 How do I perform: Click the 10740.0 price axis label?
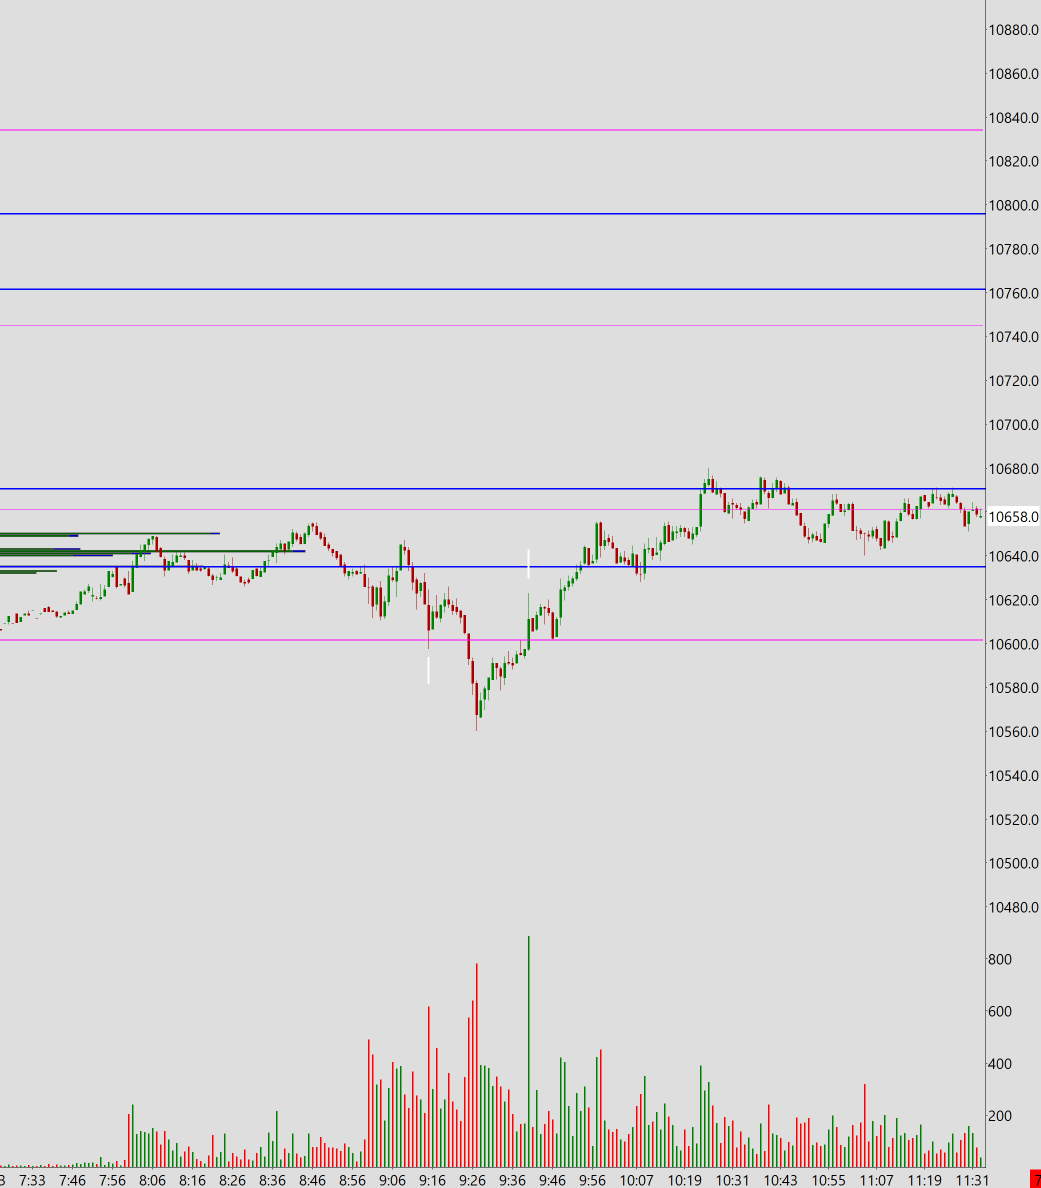coord(1014,337)
